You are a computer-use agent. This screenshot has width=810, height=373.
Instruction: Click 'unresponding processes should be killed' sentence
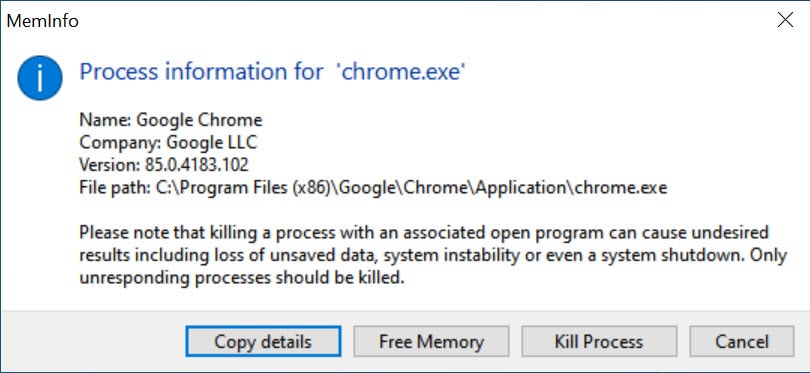point(241,278)
